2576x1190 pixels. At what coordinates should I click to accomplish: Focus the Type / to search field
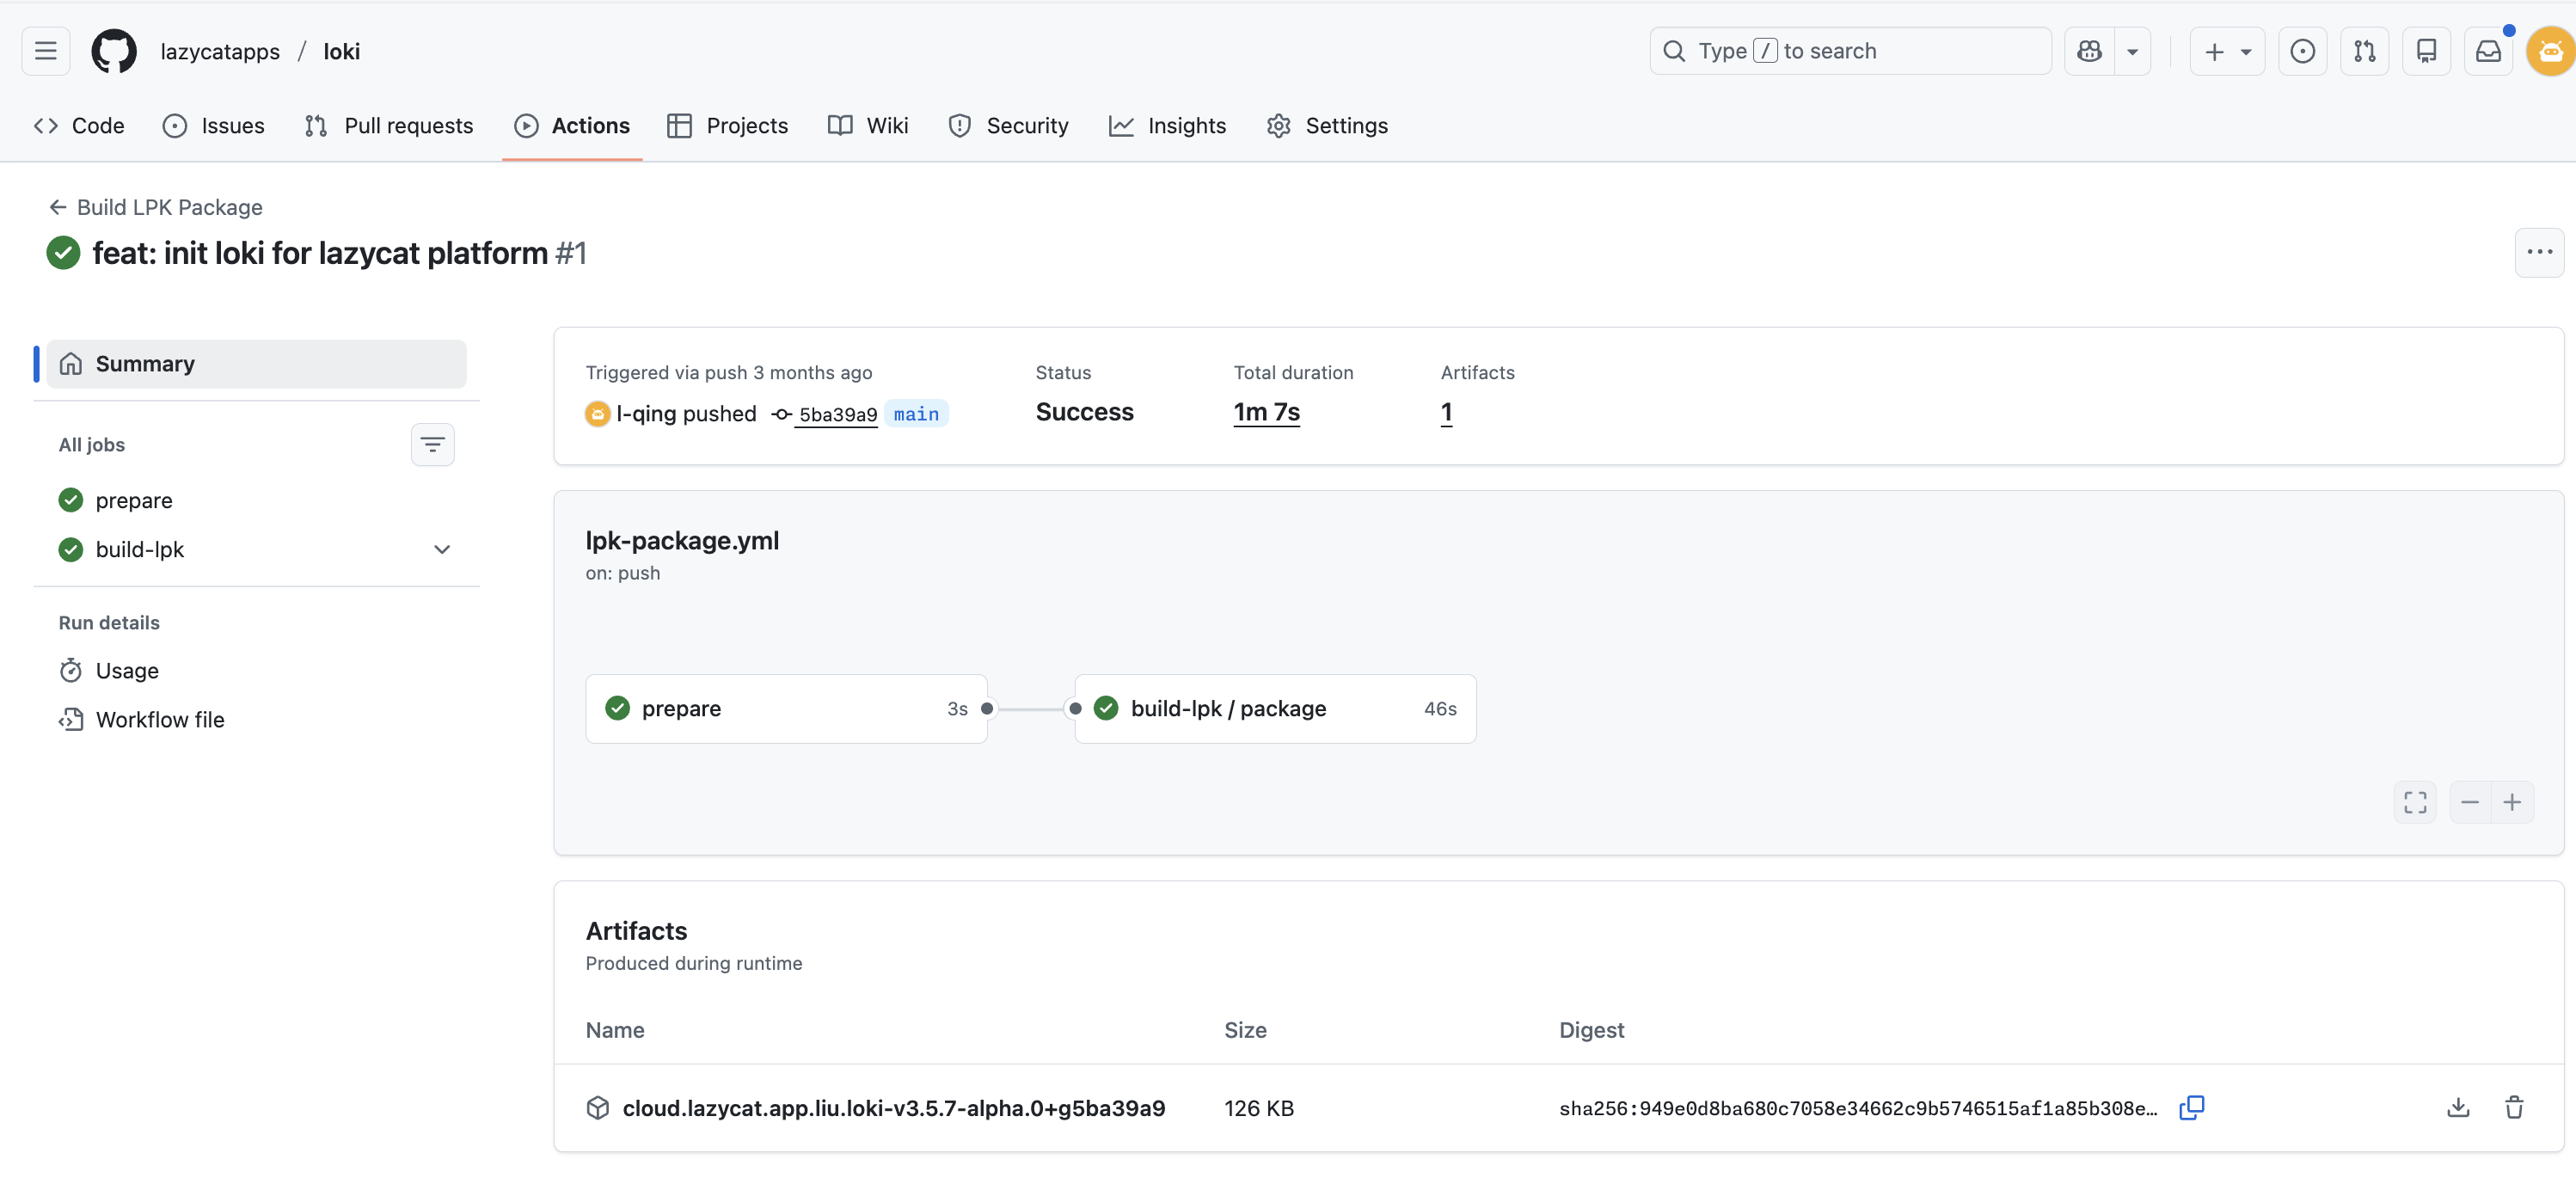point(1850,51)
